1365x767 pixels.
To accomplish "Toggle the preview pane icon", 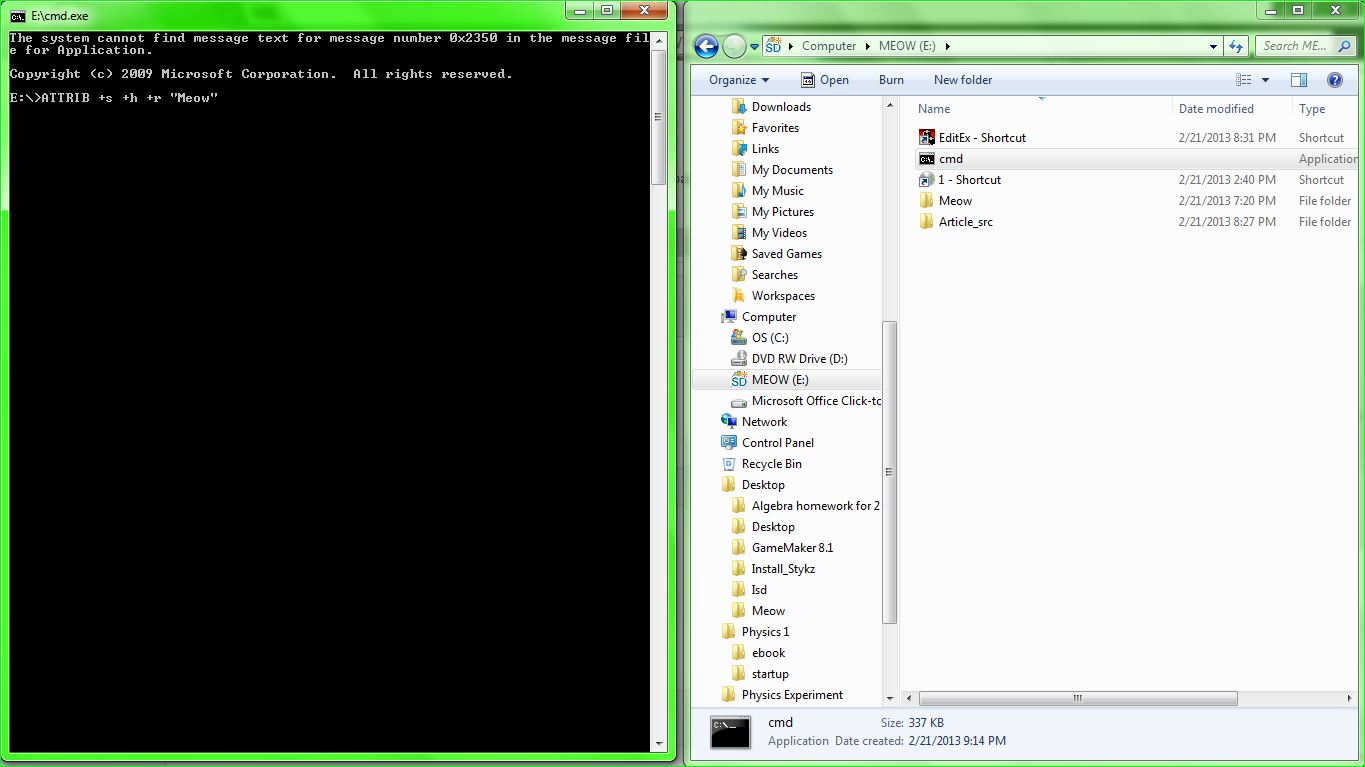I will (x=1298, y=80).
